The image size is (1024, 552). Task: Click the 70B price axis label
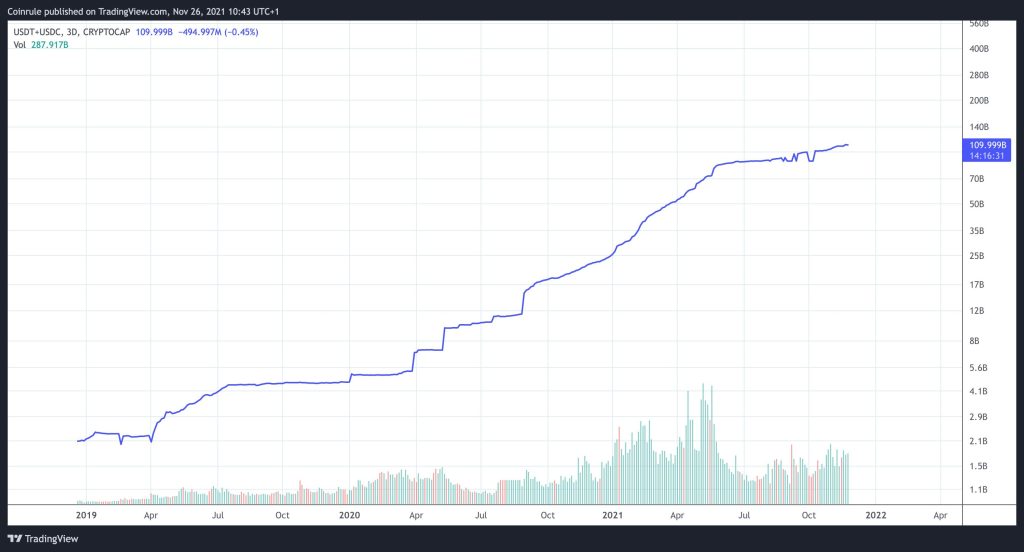(976, 178)
